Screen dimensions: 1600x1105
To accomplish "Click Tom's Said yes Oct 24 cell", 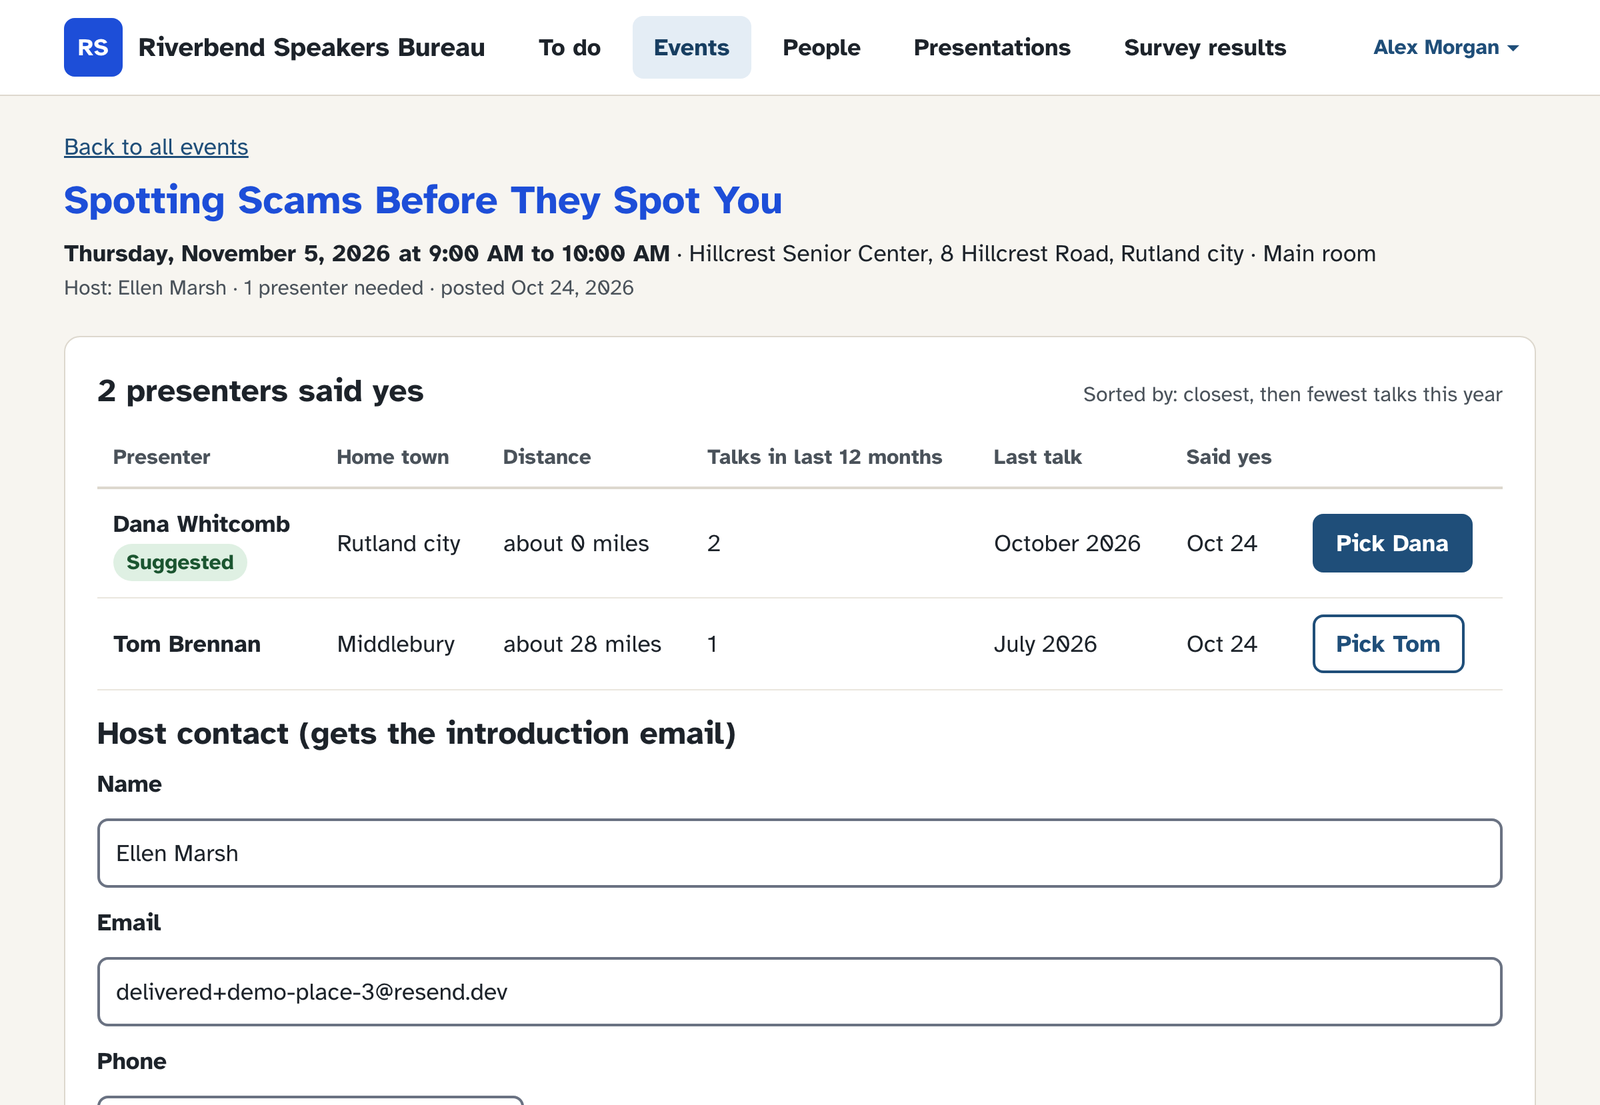I will [x=1222, y=644].
